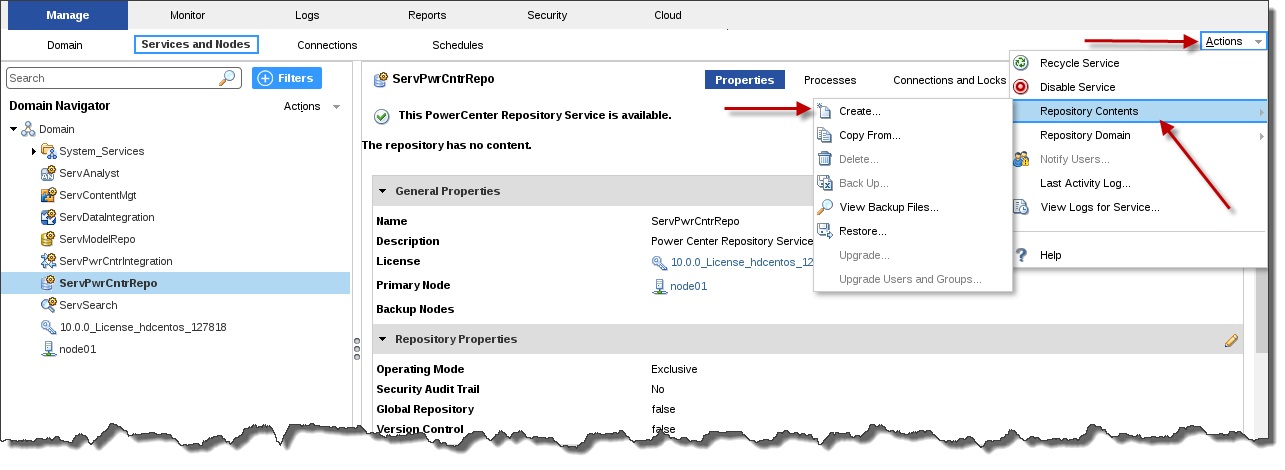Open the Connections sub-tab
Screen dimensions: 1285x470
[327, 45]
